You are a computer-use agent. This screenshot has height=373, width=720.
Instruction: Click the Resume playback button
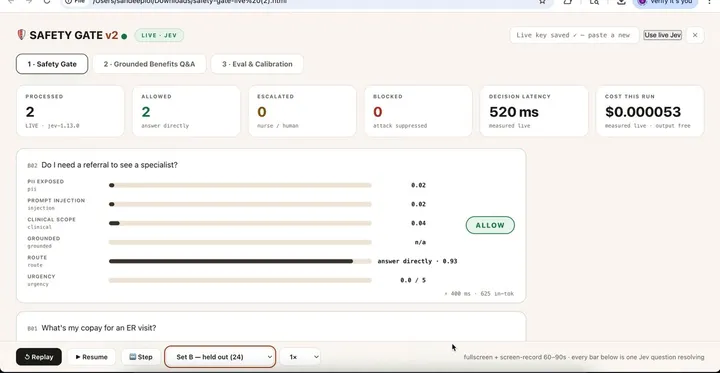coord(91,357)
